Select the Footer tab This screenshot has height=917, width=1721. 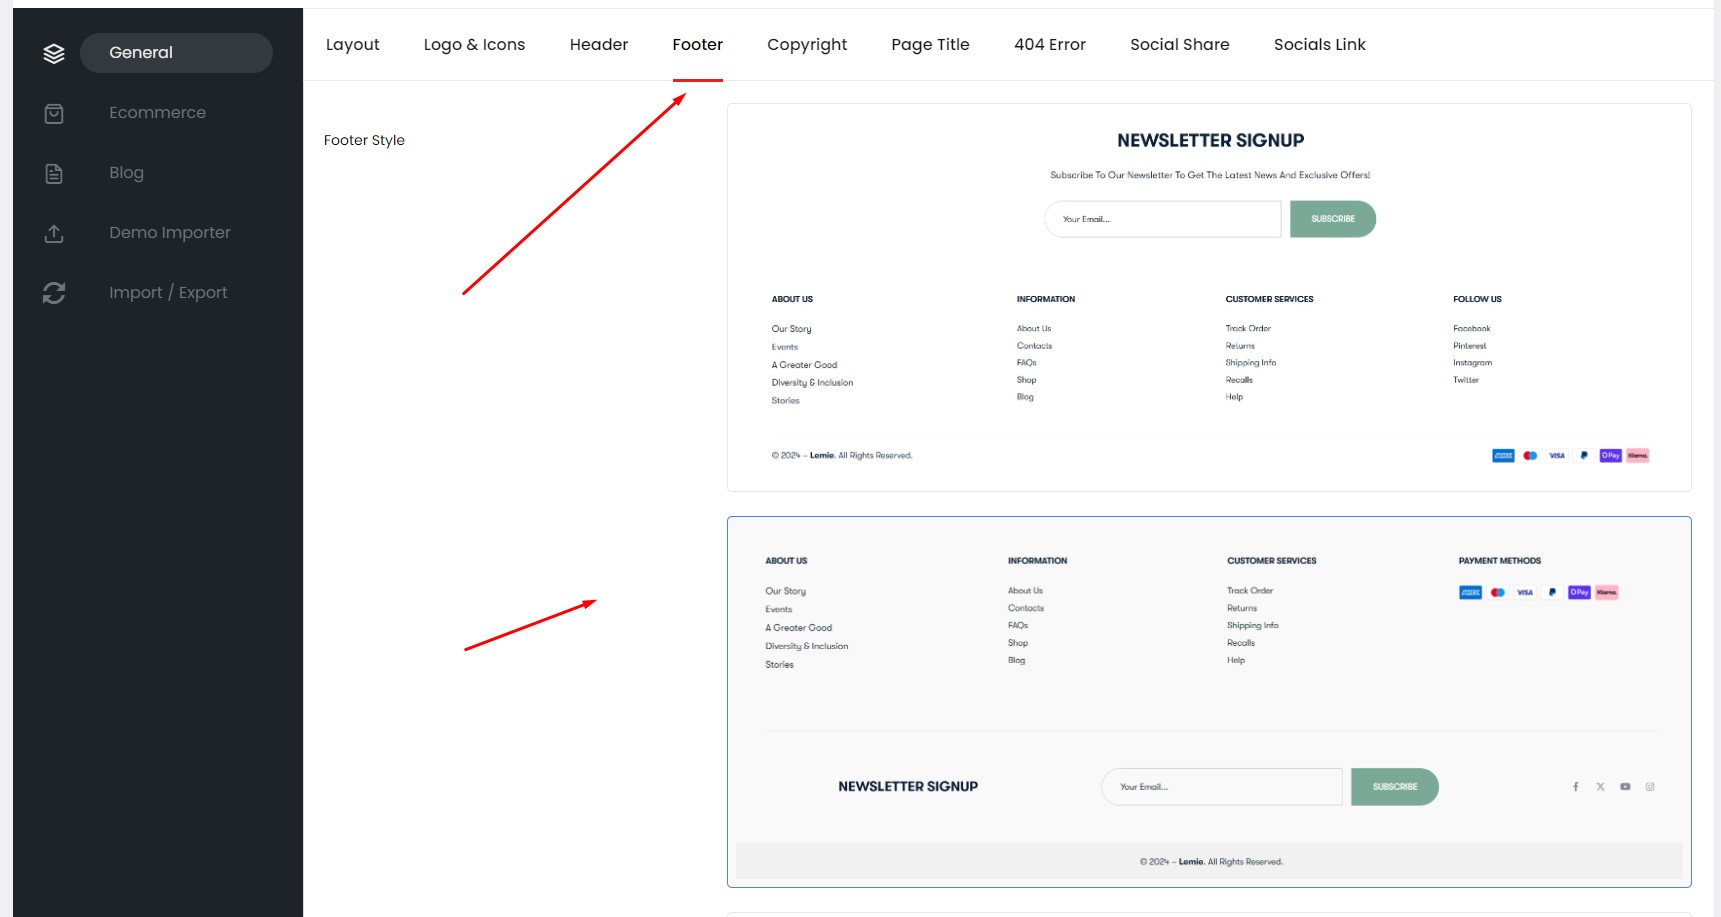(x=697, y=45)
